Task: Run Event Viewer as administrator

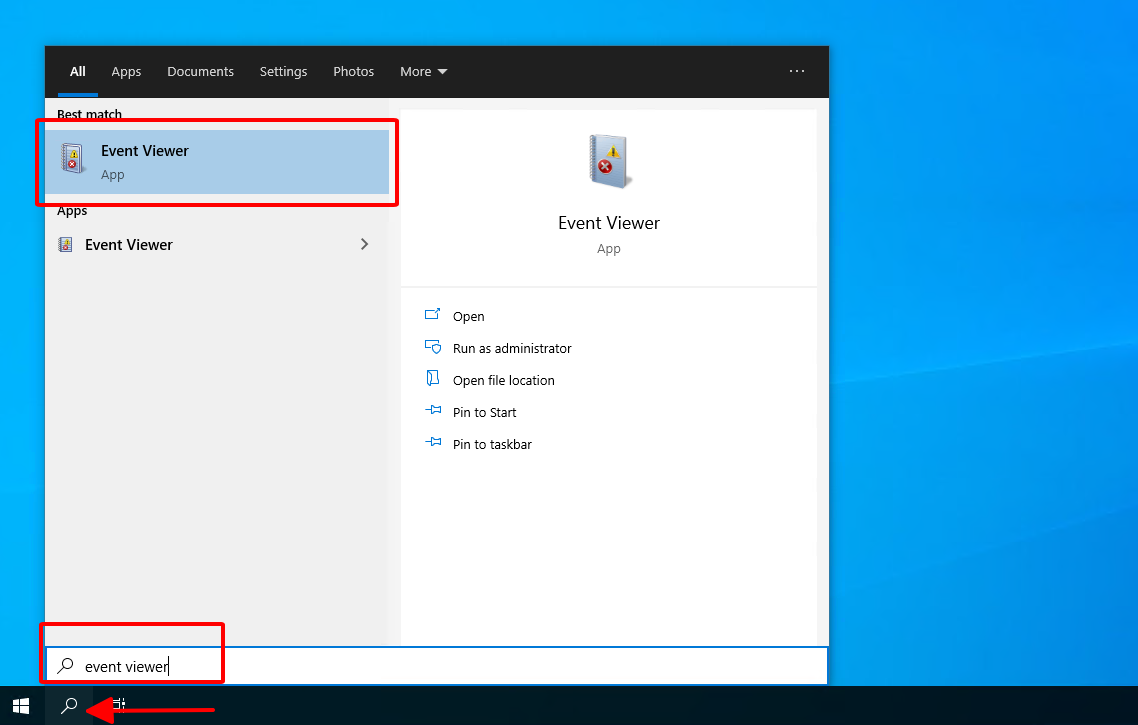Action: click(x=512, y=348)
